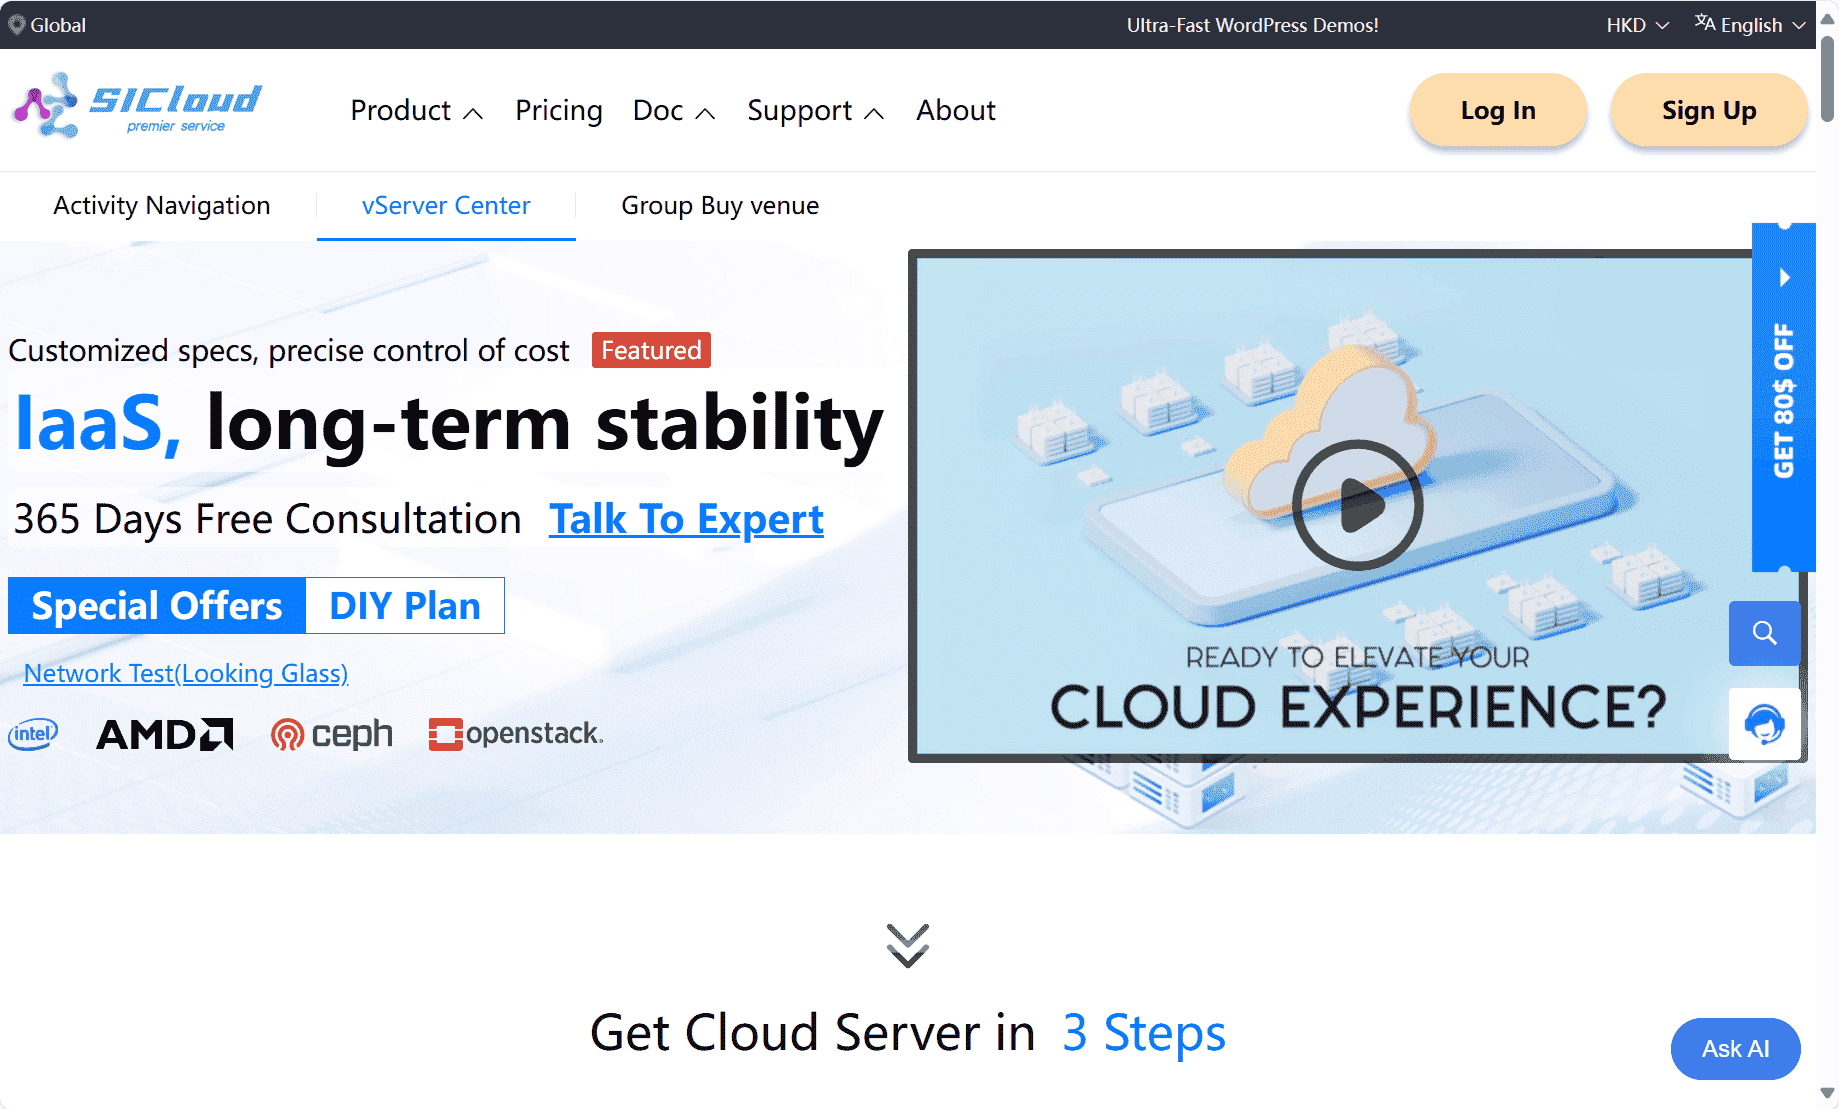Click the openstack logo
The height and width of the screenshot is (1109, 1839).
[515, 734]
